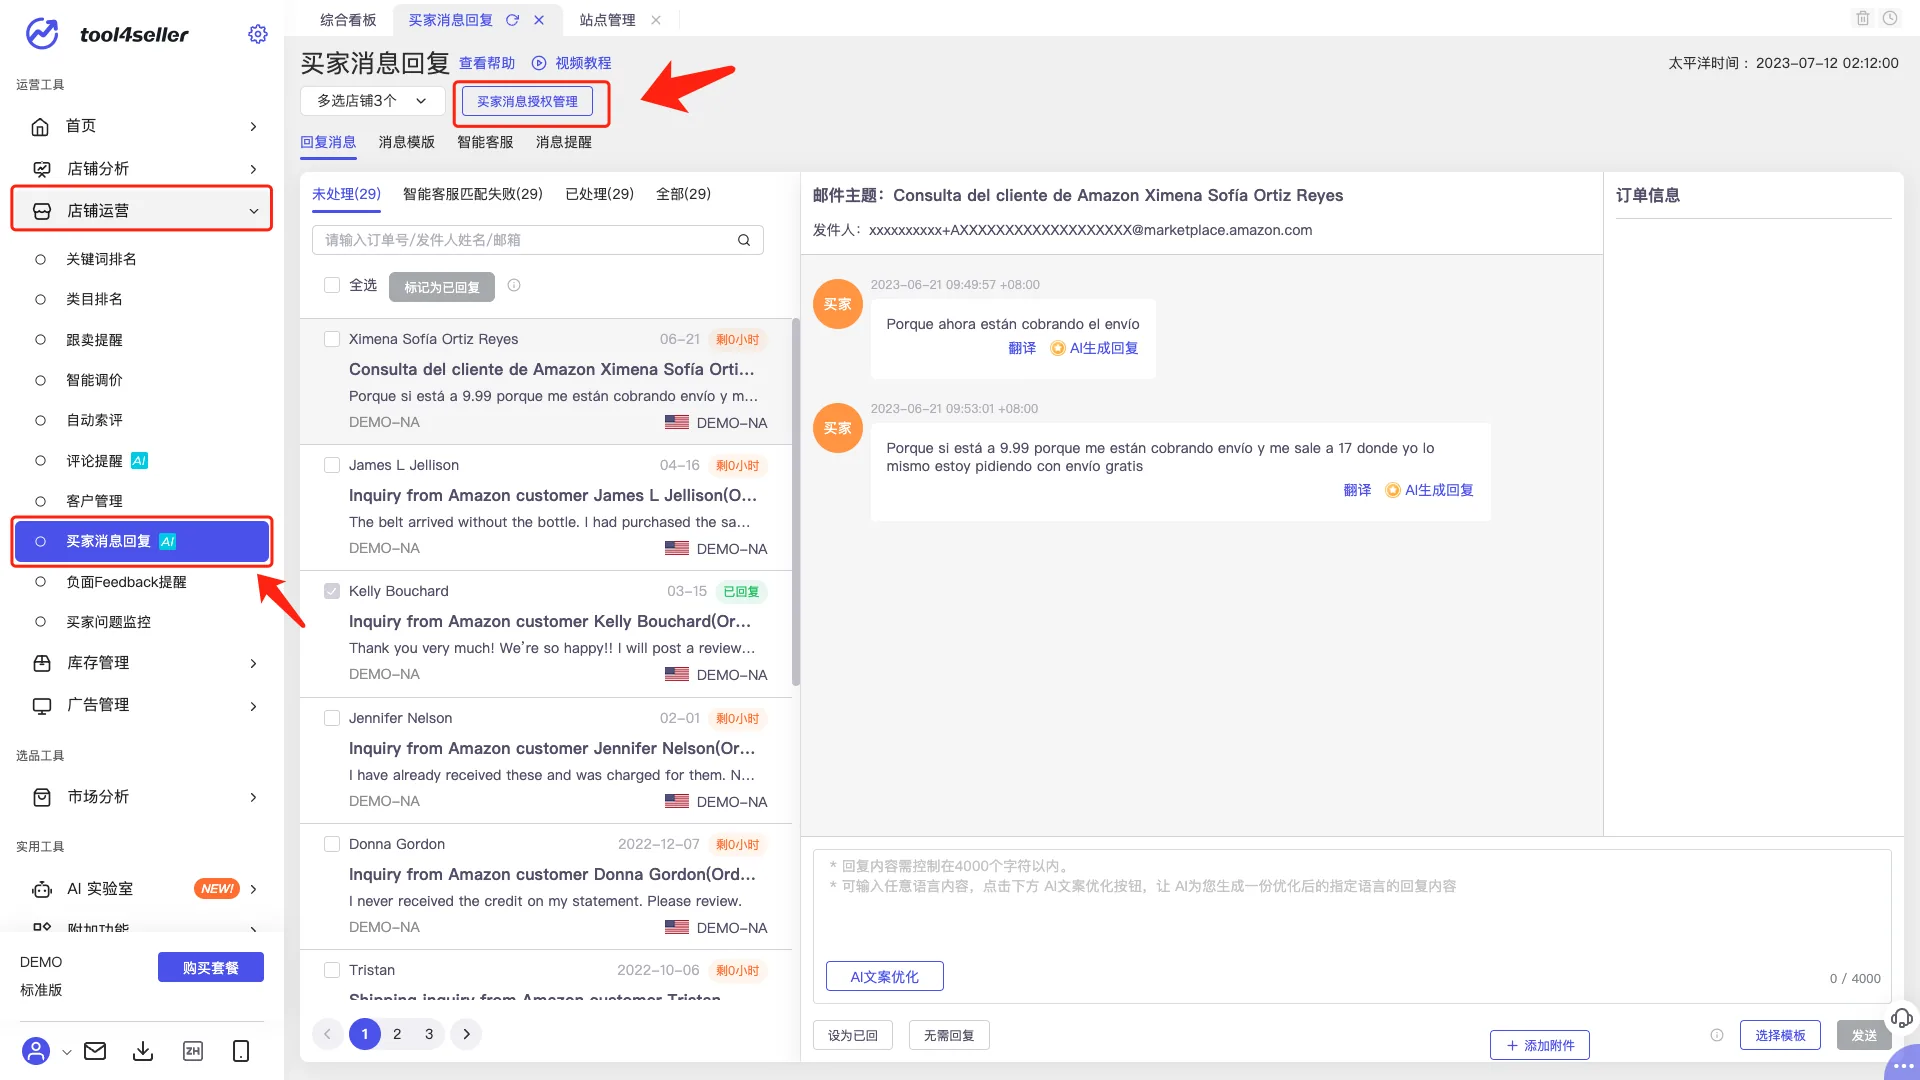Click the AI文案优化 button
Image resolution: width=1920 pixels, height=1080 pixels.
(x=884, y=977)
